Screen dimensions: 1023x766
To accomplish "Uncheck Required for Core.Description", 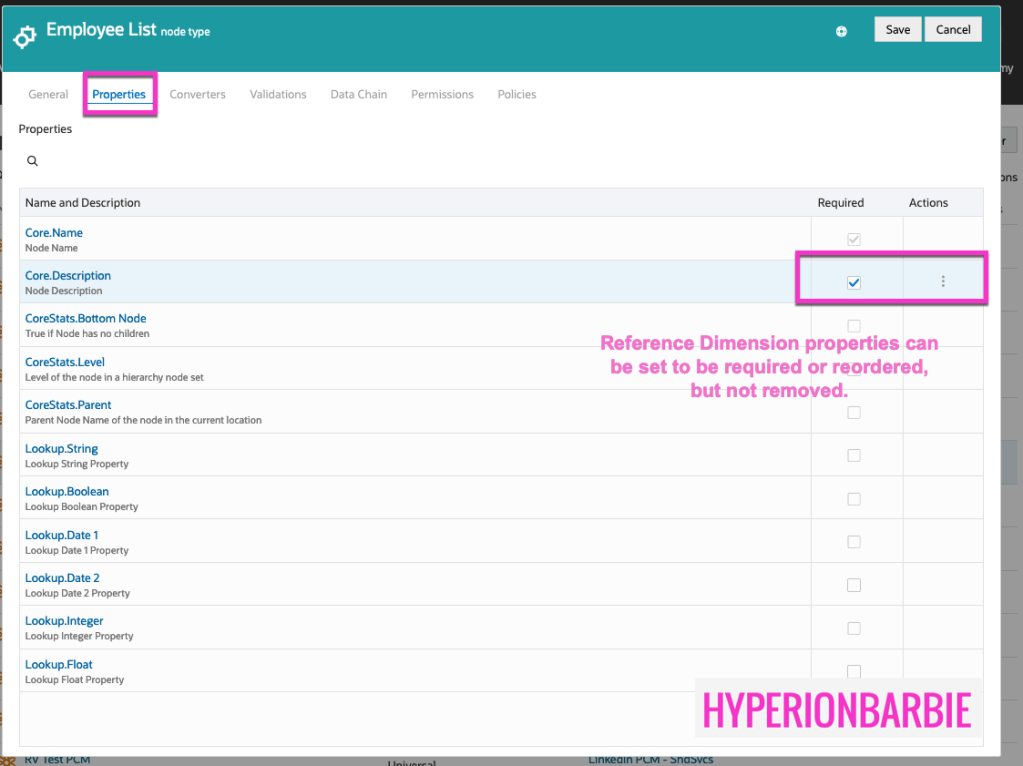I will tap(853, 283).
